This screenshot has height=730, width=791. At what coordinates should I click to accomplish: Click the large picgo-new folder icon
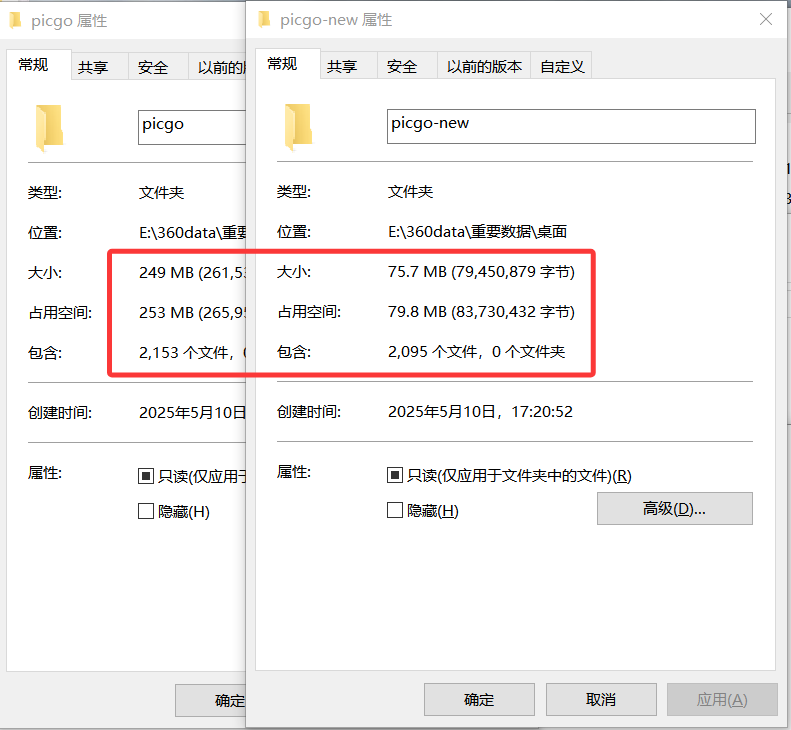coord(298,127)
